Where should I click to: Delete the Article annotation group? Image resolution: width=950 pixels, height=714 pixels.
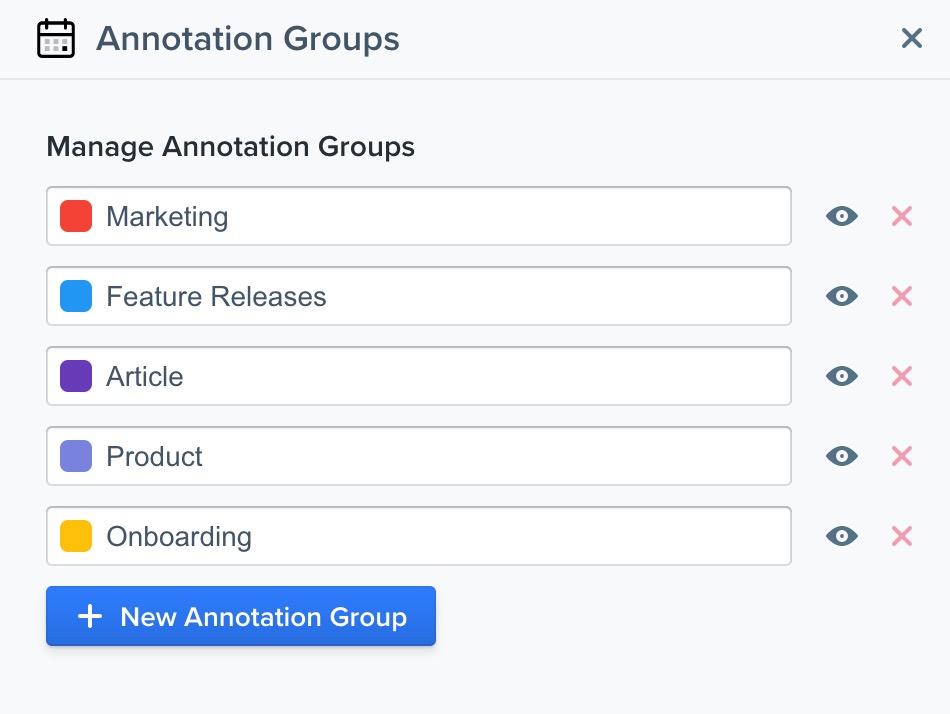click(x=901, y=376)
